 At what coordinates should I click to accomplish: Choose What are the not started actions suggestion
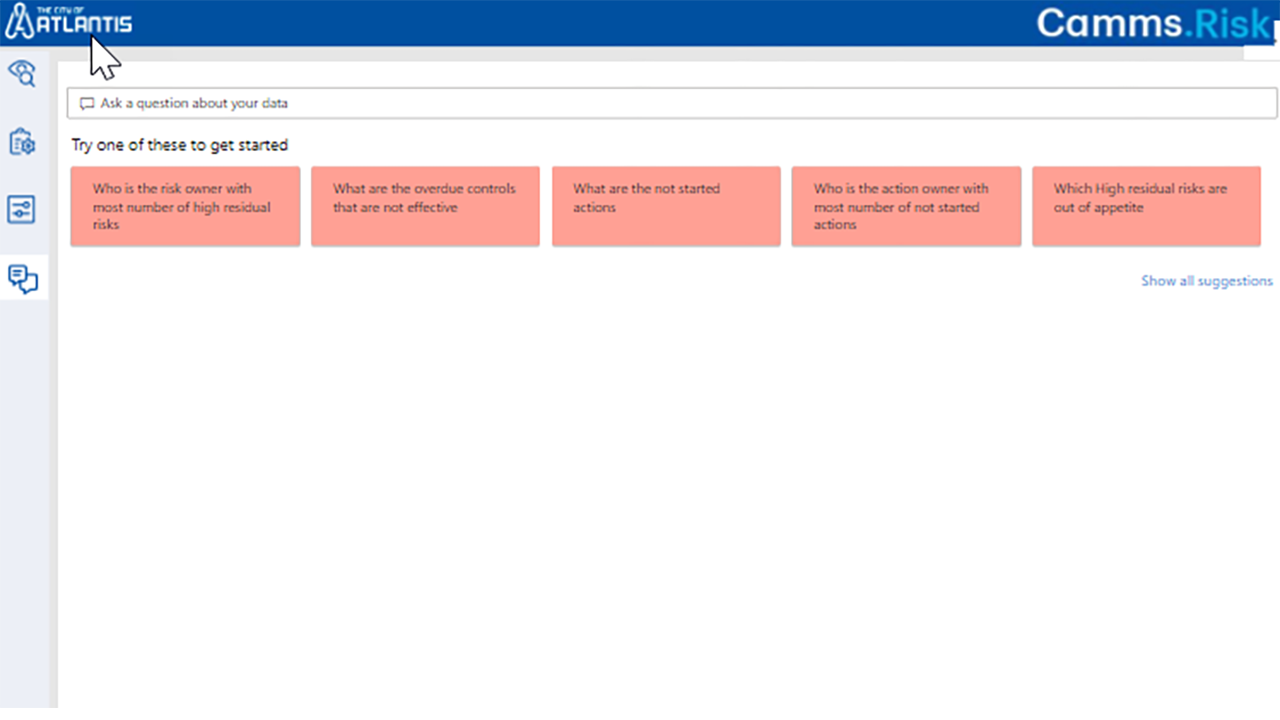coord(666,206)
